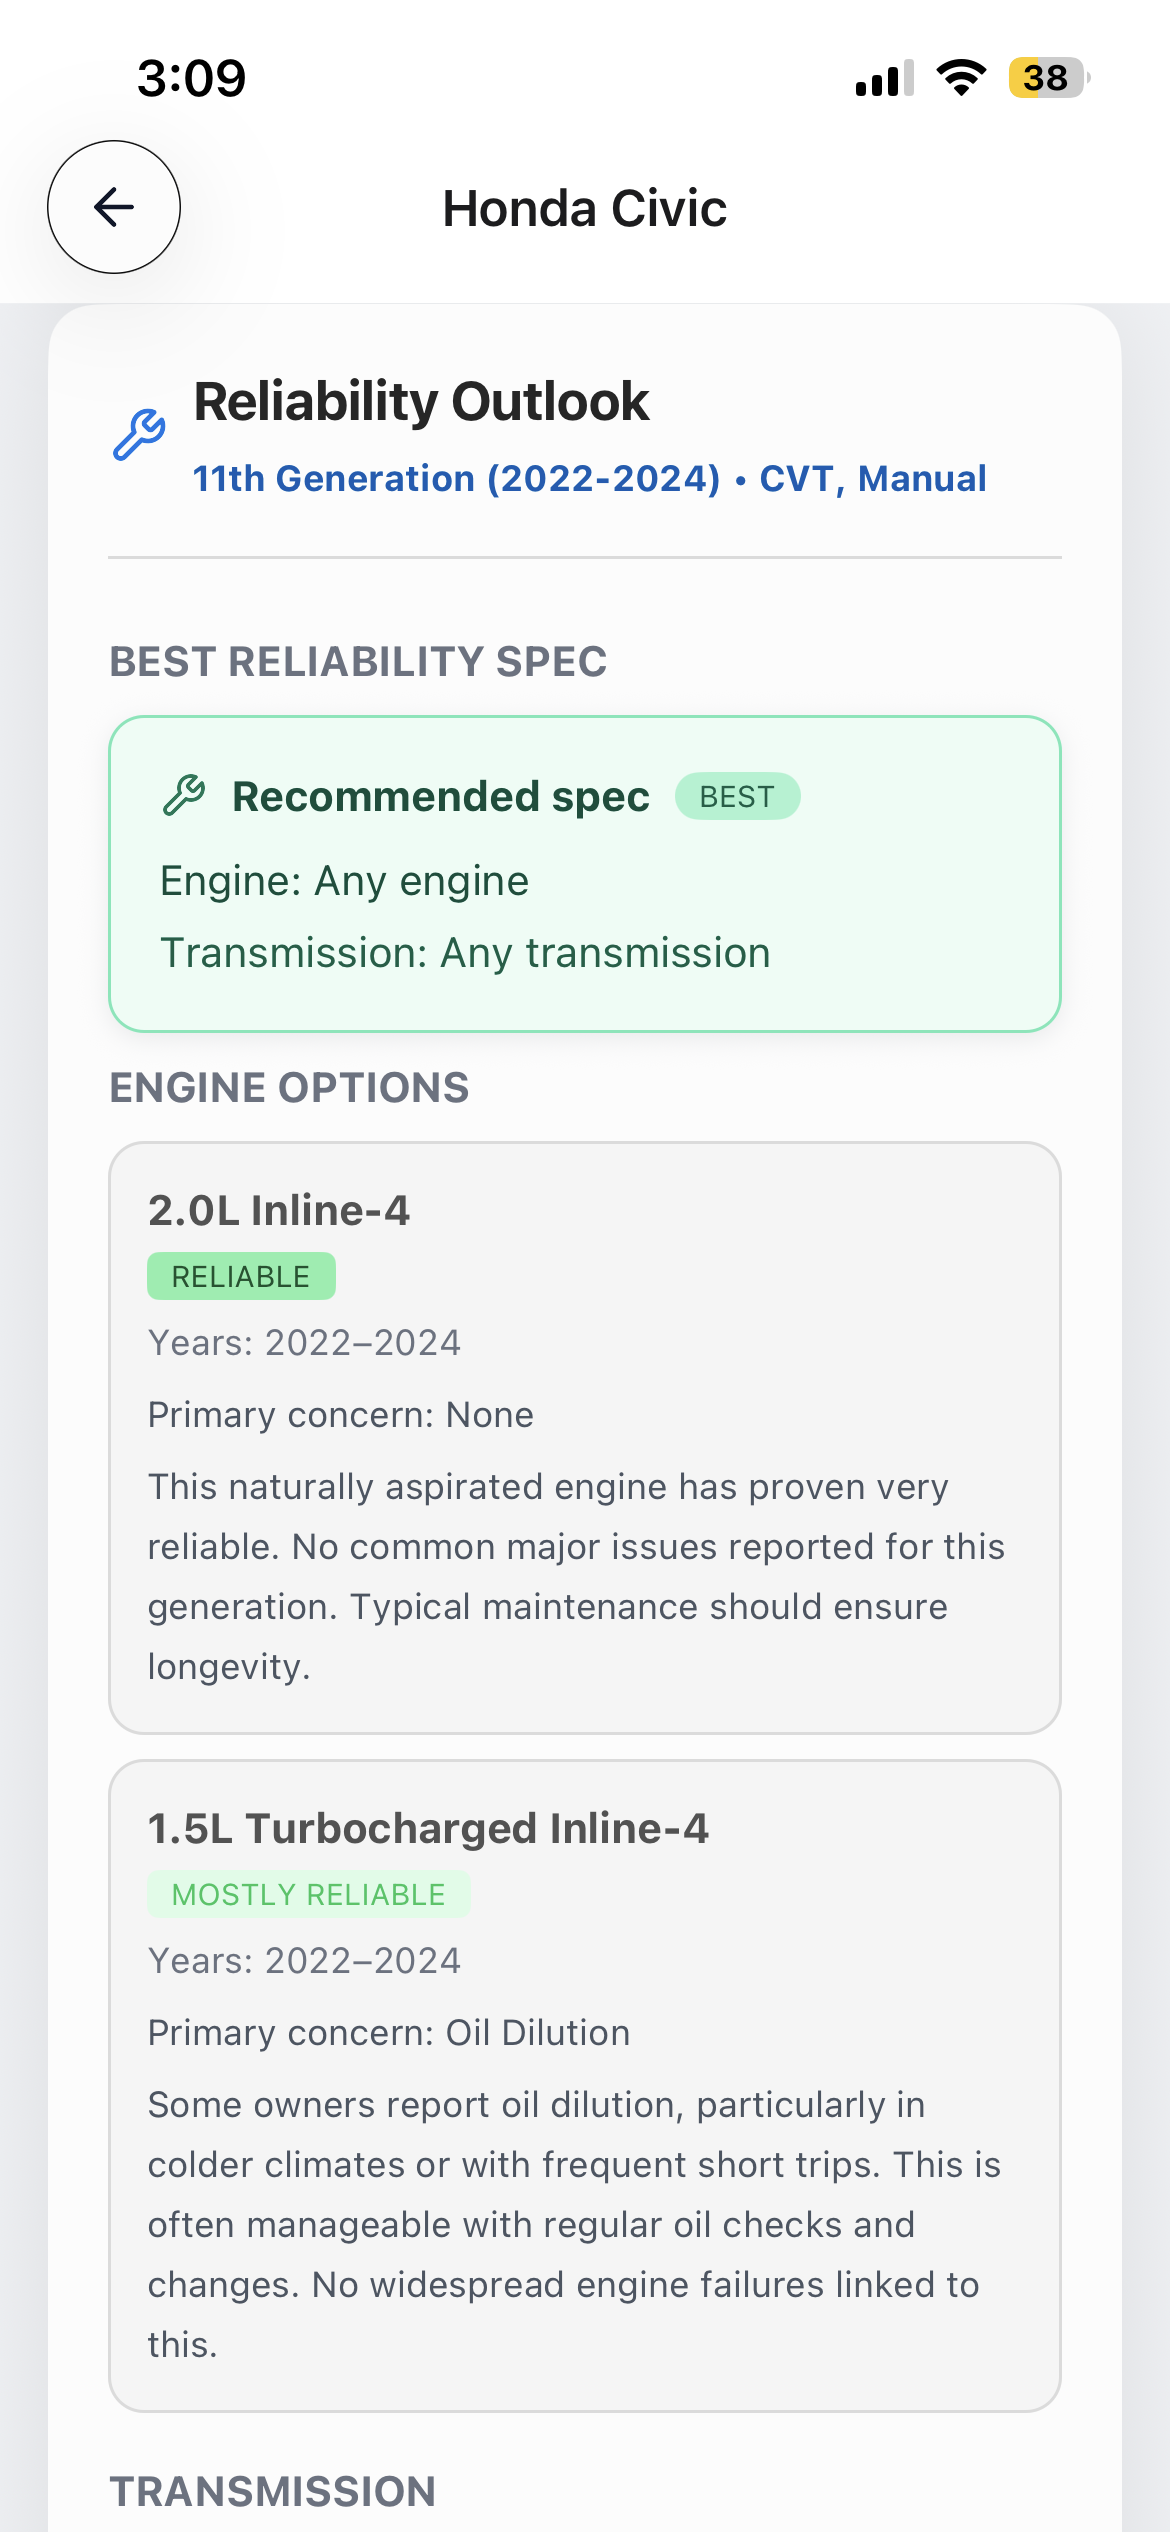
Task: Tap the battery level indicator
Action: tap(1047, 78)
